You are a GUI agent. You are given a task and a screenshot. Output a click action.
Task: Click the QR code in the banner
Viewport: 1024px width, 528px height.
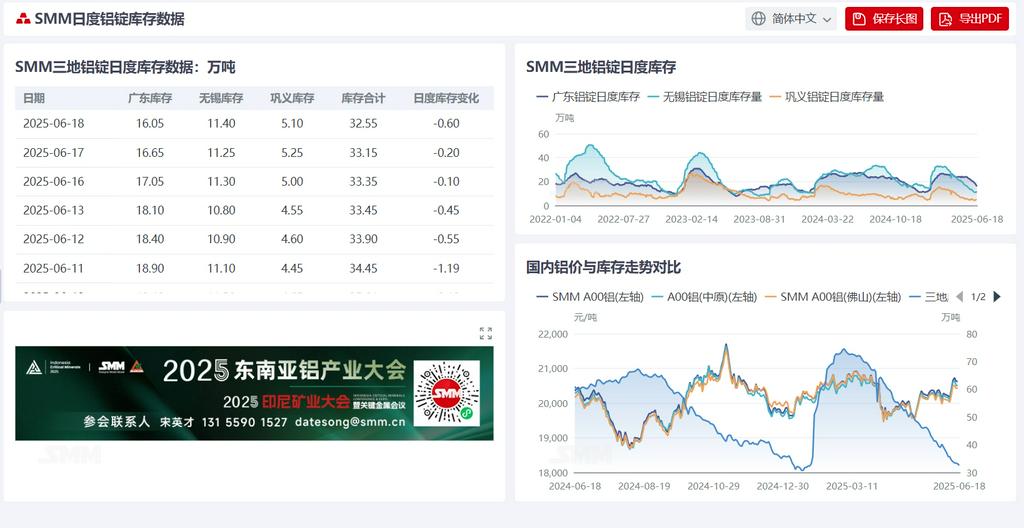[x=447, y=393]
